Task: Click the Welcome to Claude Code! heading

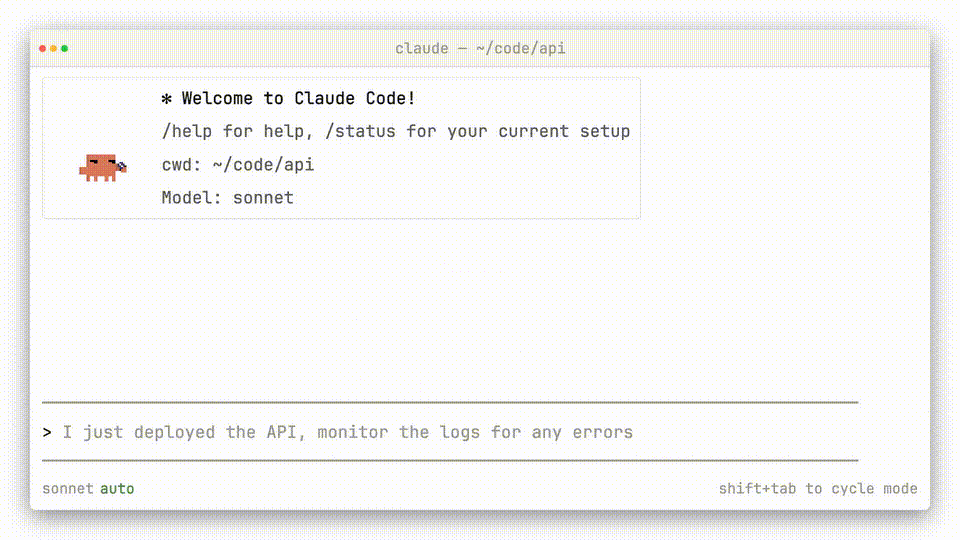Action: 298,98
